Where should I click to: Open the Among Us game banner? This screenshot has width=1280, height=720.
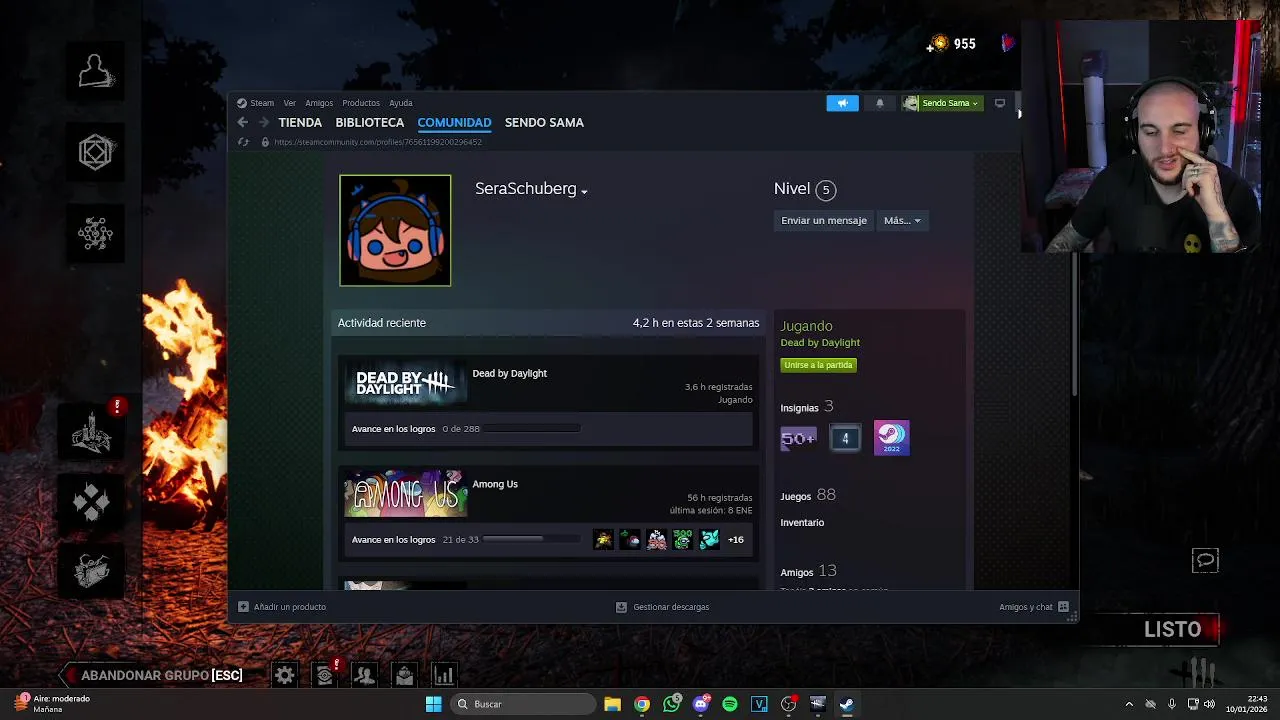coord(406,495)
